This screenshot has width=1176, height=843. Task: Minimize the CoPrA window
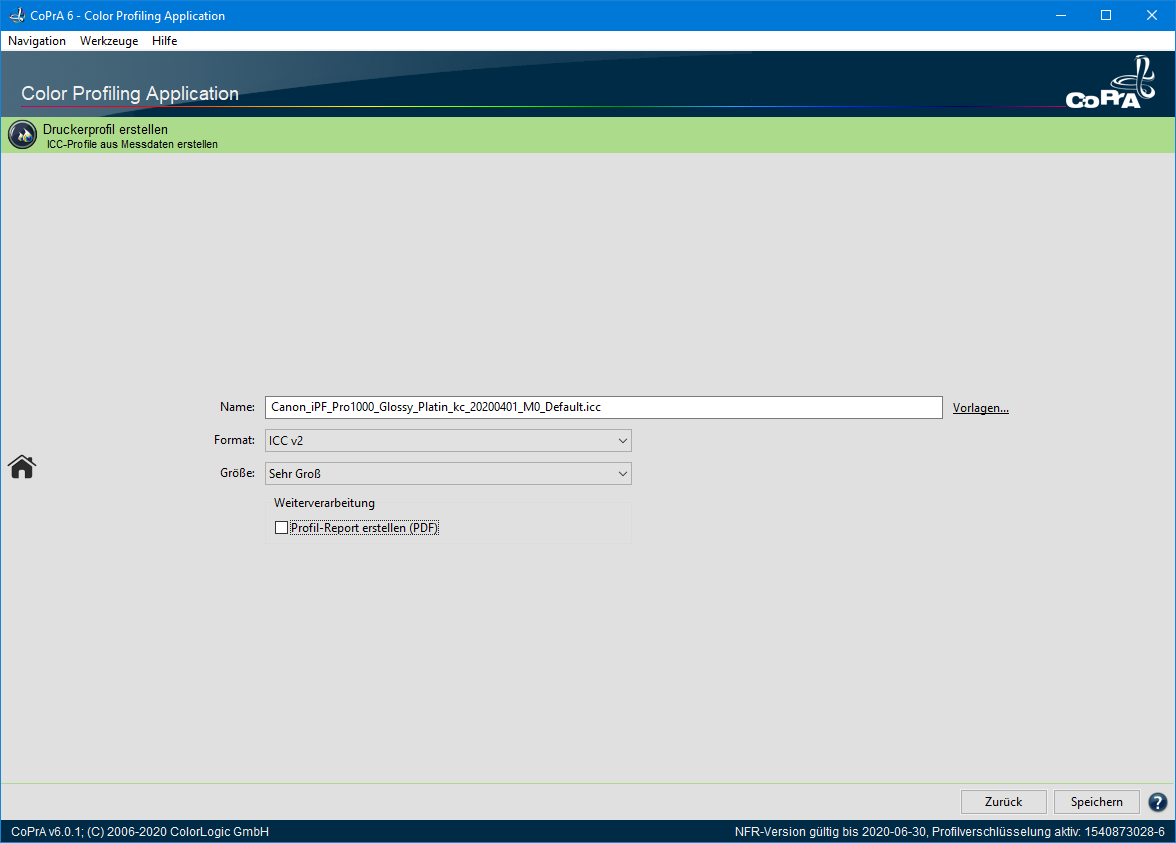click(x=1060, y=15)
